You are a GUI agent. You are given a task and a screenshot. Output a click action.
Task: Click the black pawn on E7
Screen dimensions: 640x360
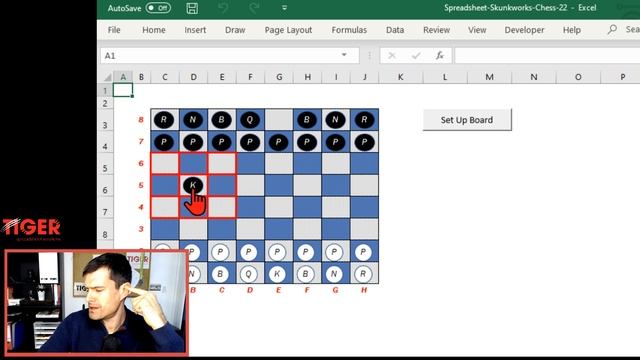click(x=278, y=142)
